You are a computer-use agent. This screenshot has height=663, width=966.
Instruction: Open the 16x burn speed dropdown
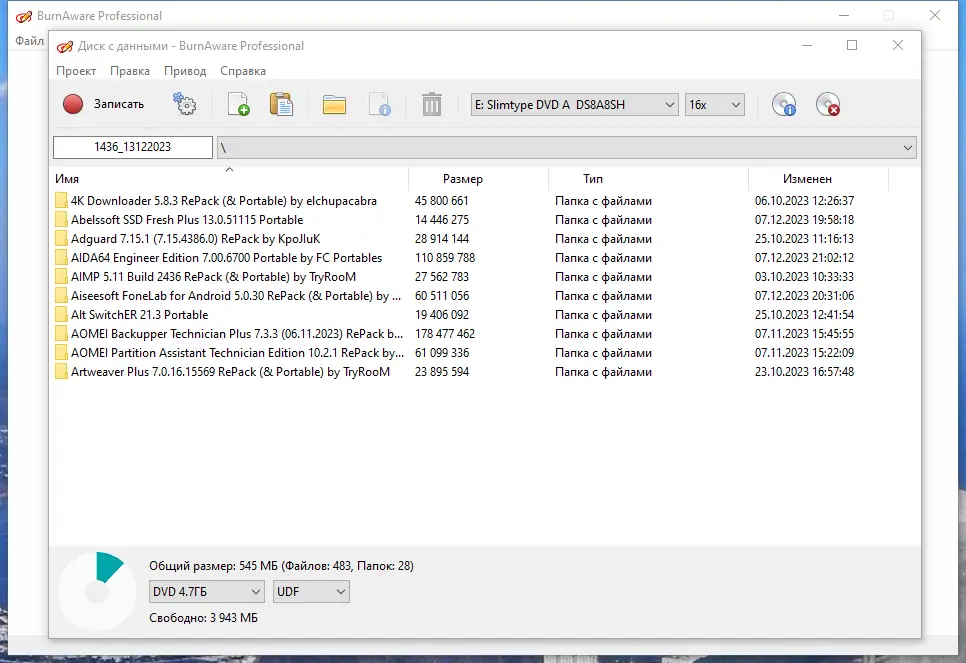[715, 105]
